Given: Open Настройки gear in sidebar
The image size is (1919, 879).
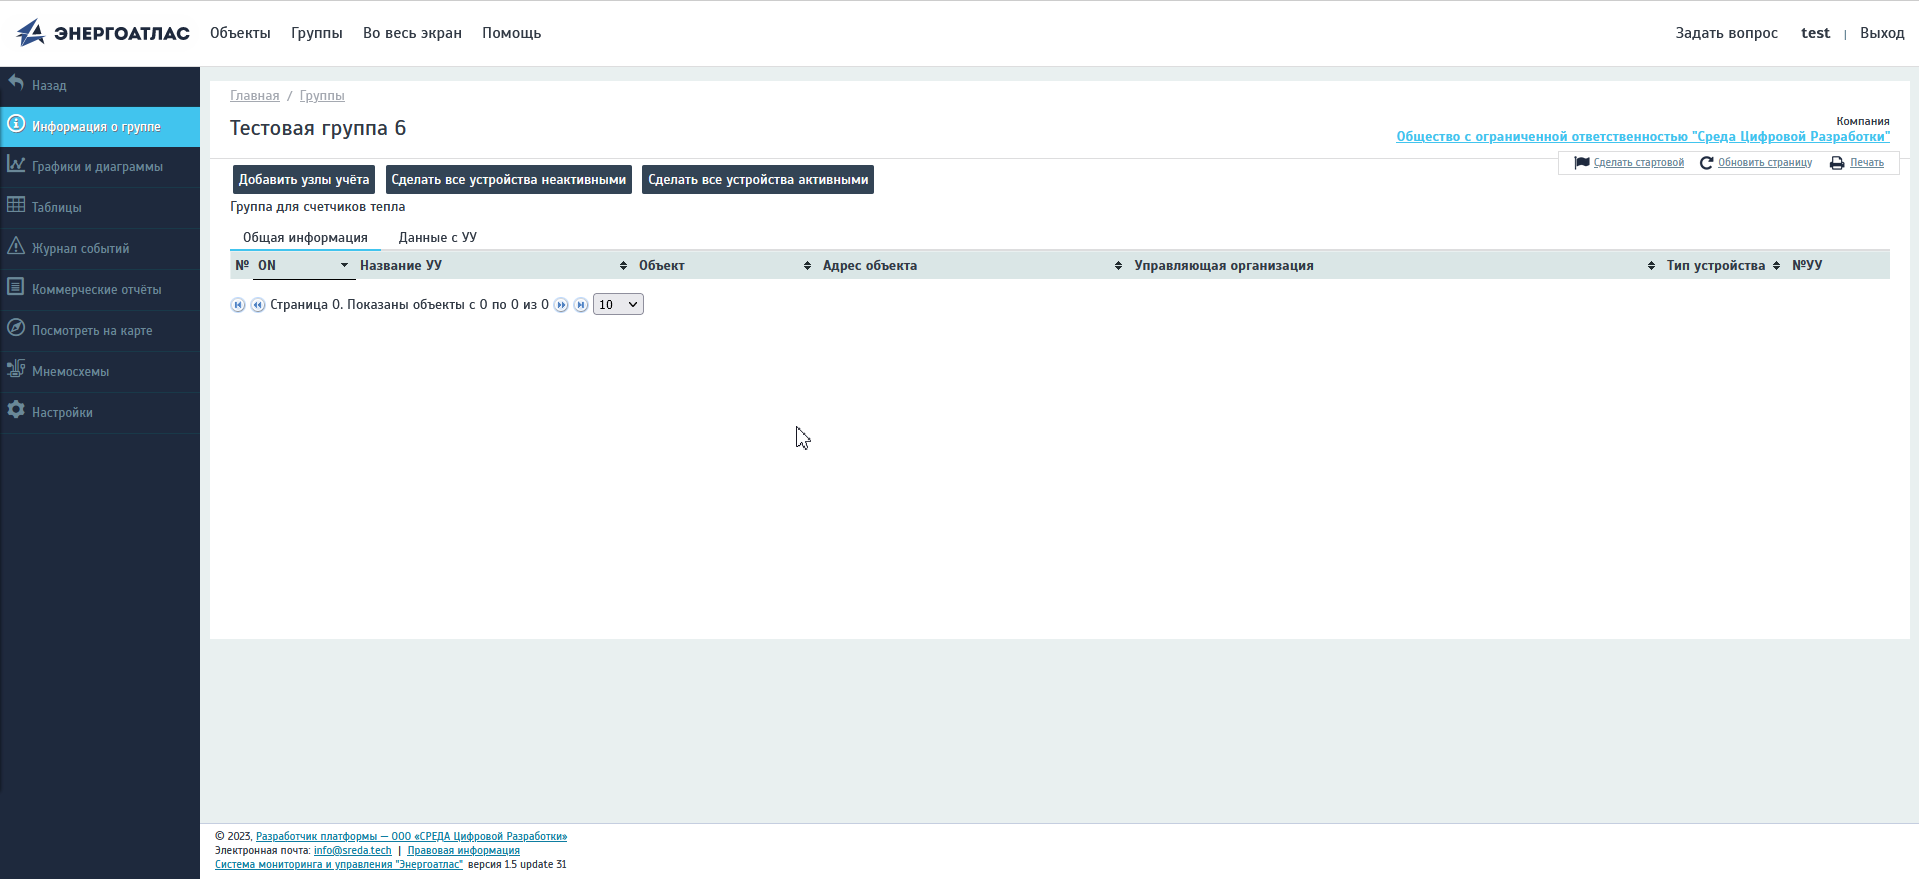Looking at the screenshot, I should click(x=16, y=411).
